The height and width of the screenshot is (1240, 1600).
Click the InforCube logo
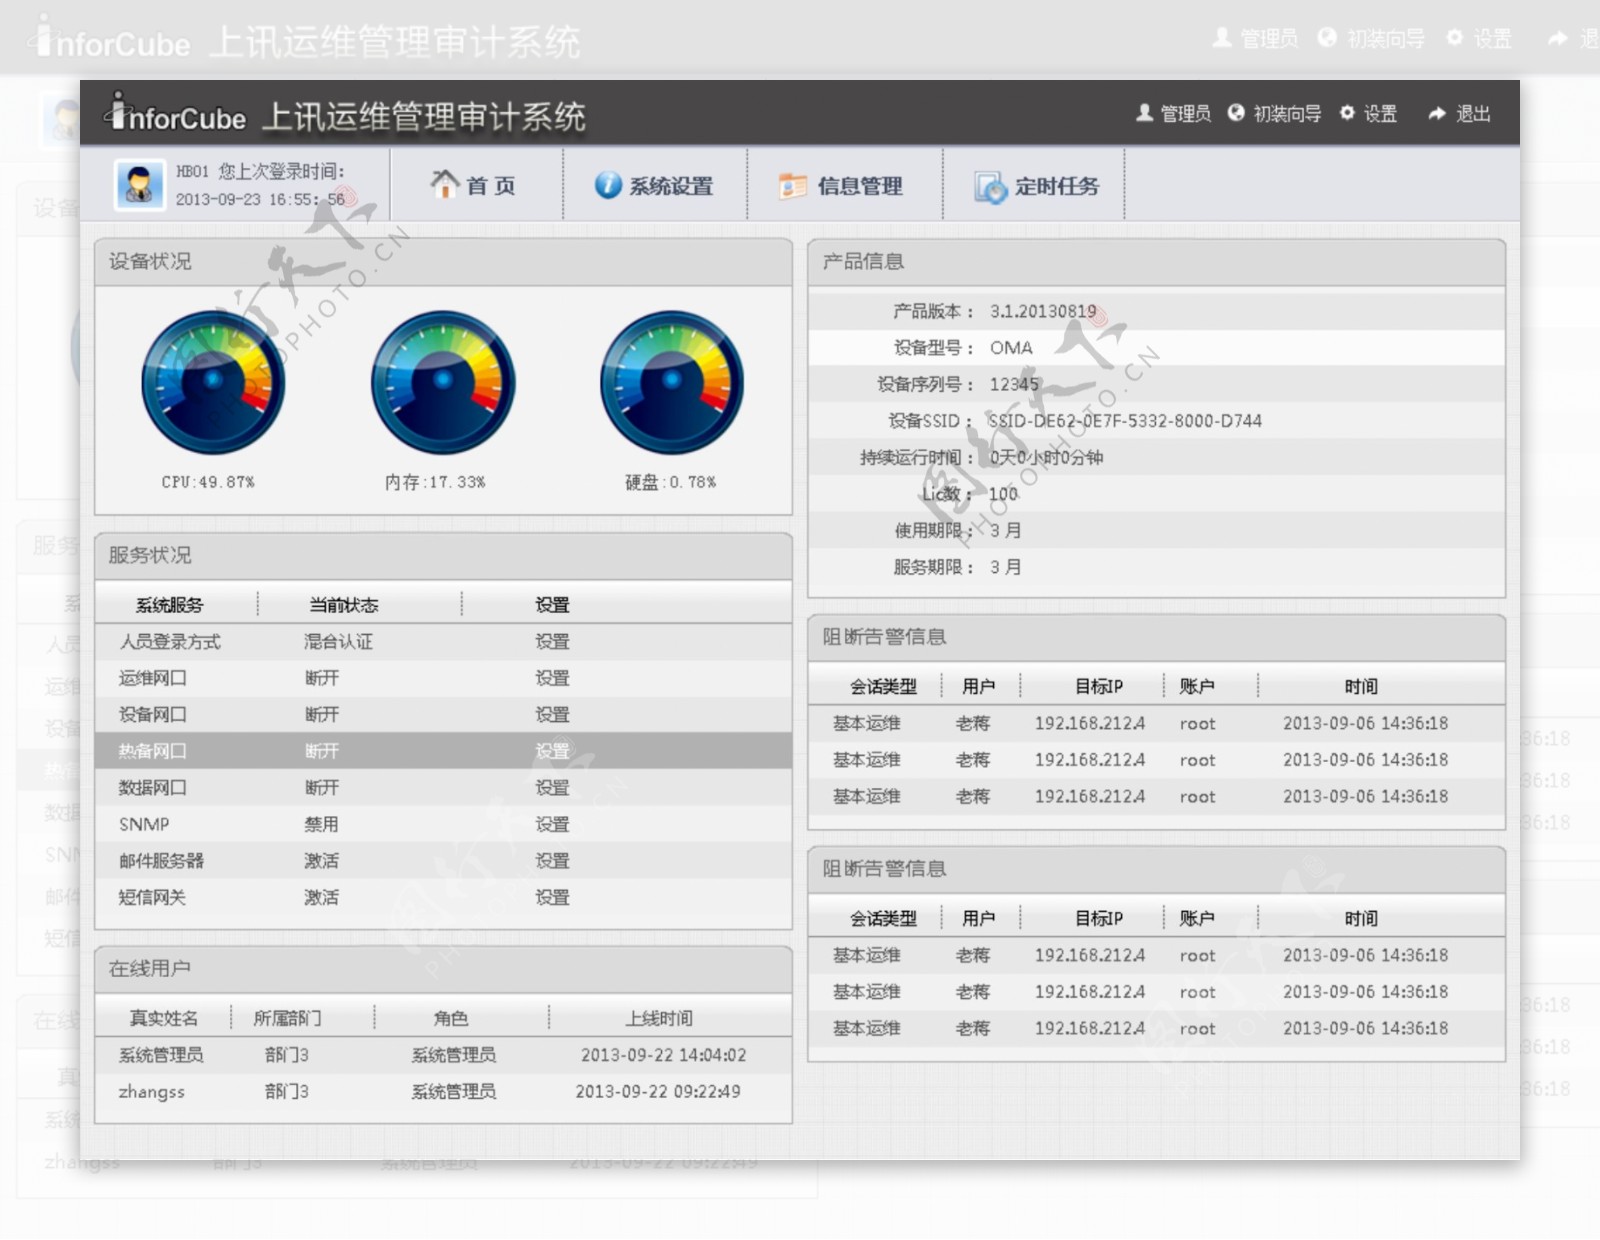click(176, 114)
